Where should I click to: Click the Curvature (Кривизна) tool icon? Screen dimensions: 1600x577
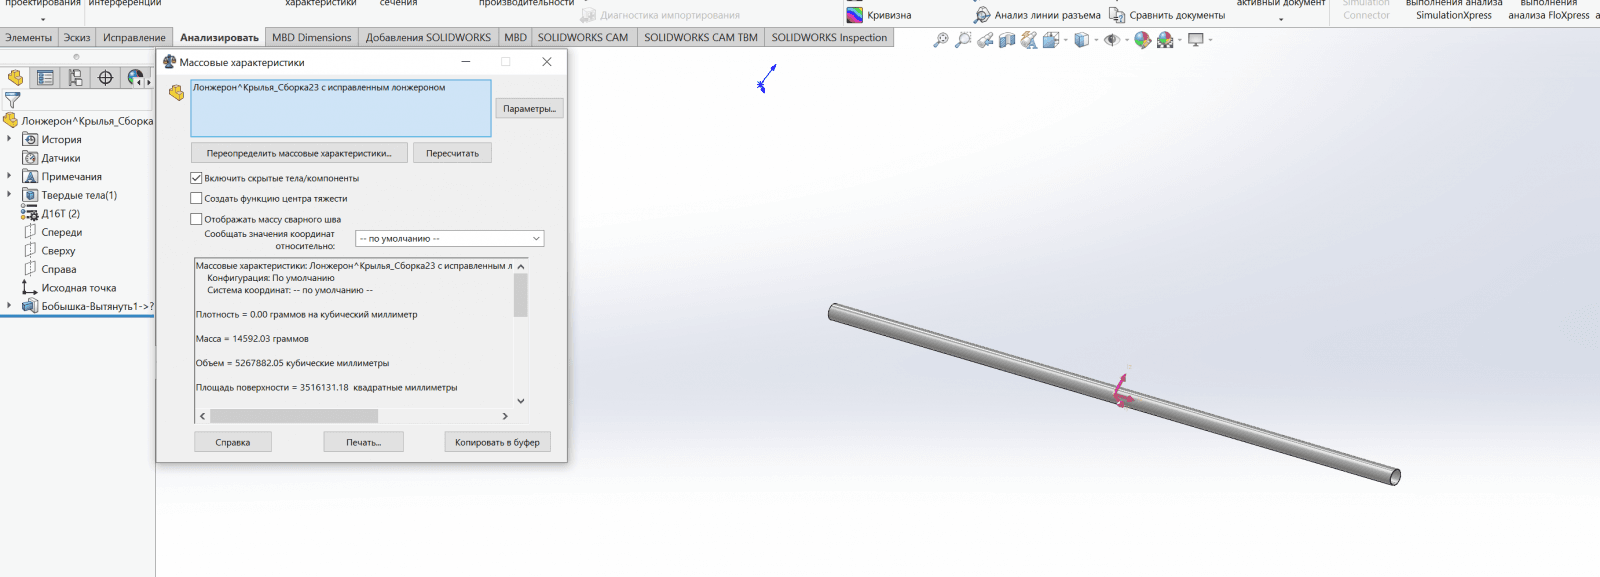pyautogui.click(x=855, y=15)
